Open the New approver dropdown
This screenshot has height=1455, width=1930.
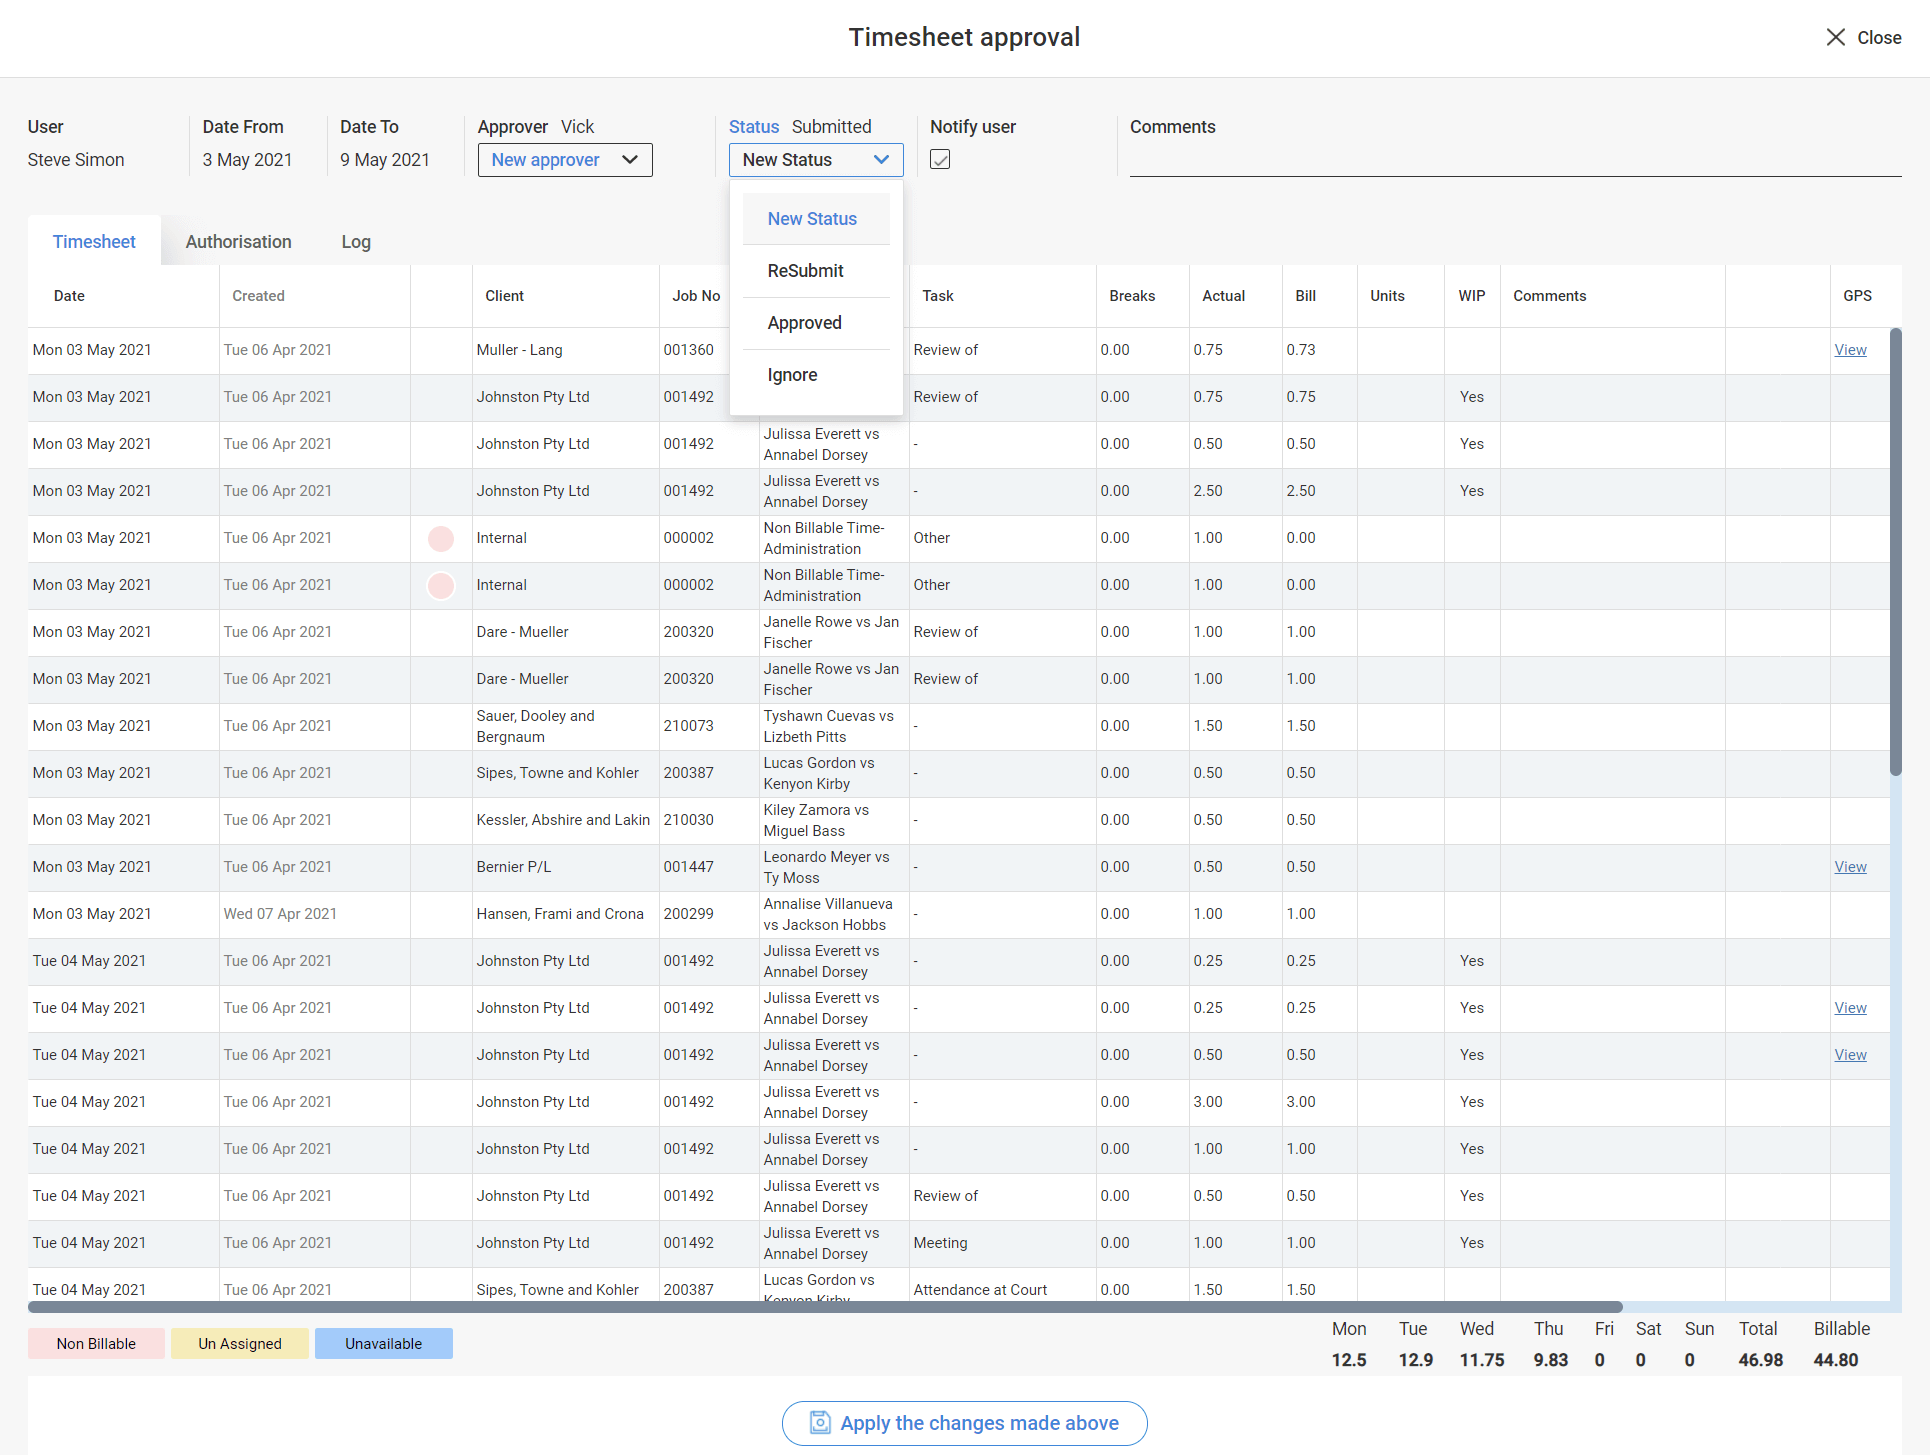click(x=565, y=160)
